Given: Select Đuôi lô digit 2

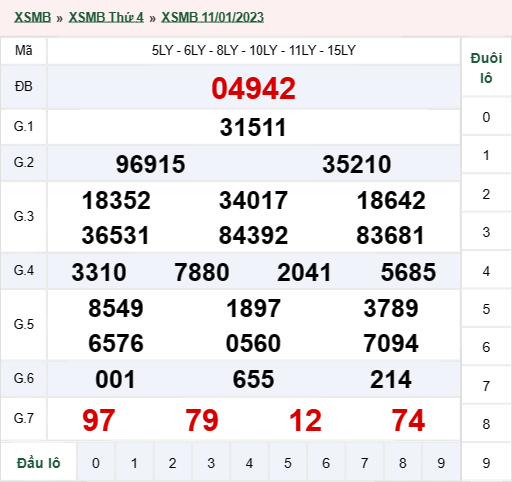Looking at the screenshot, I should point(486,194).
